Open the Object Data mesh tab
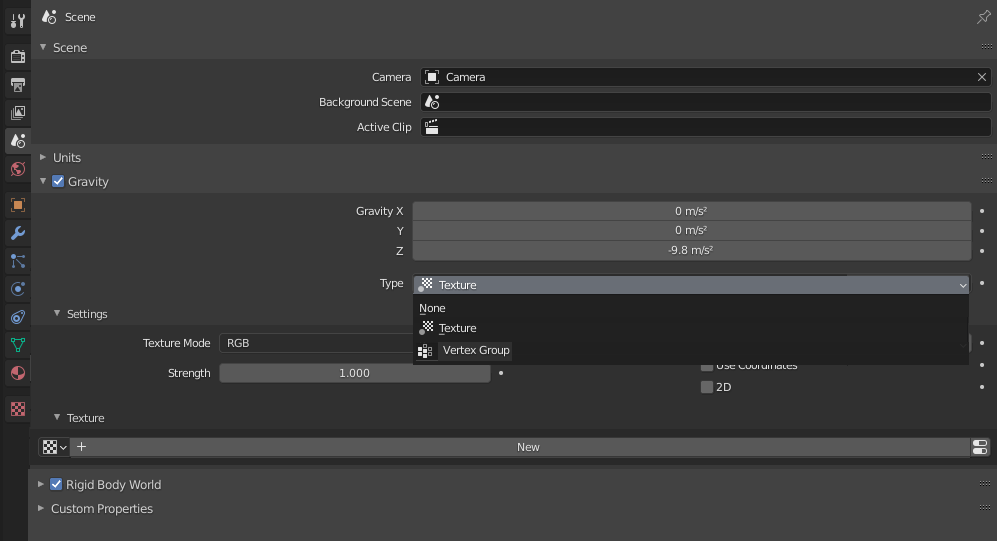 [x=18, y=345]
